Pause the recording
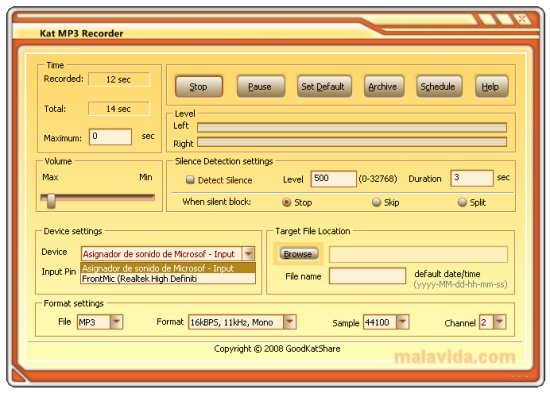550x393 pixels. (261, 86)
